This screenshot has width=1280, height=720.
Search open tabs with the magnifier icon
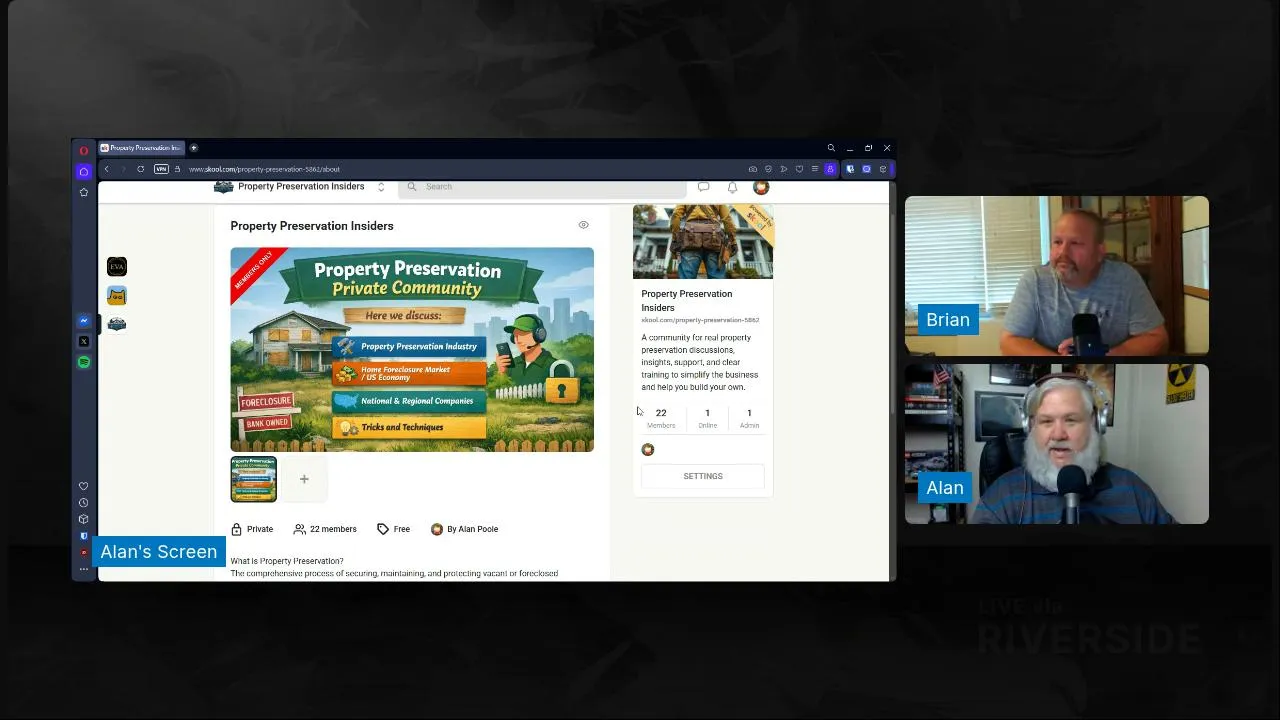831,148
